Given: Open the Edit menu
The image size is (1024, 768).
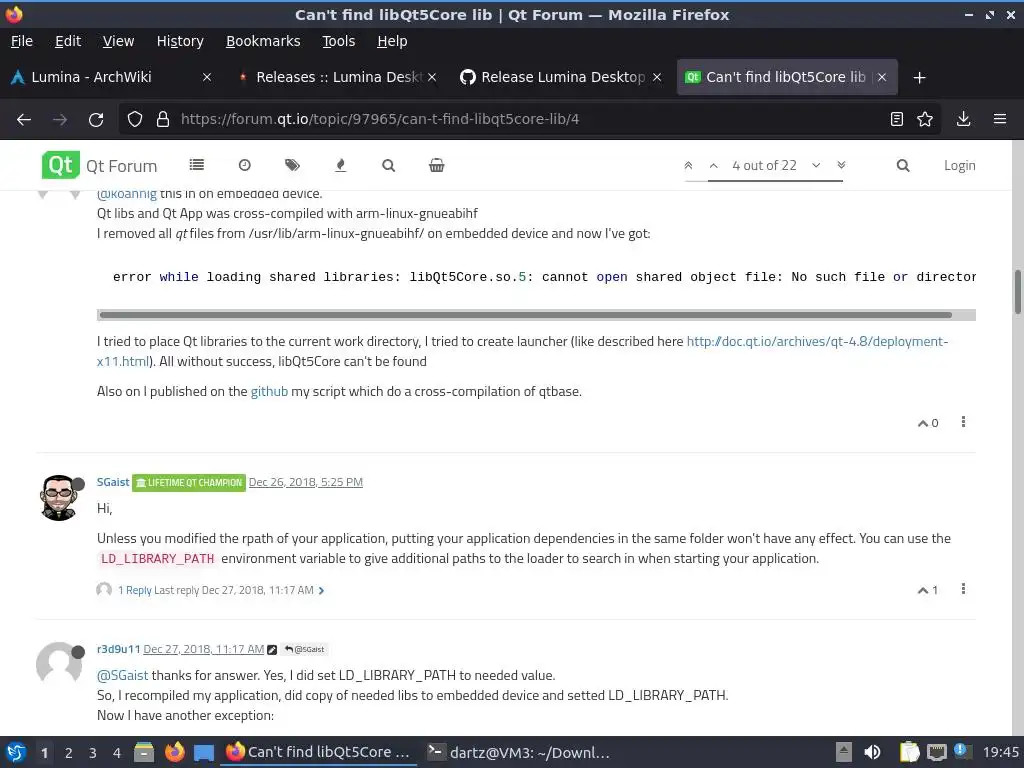Looking at the screenshot, I should pos(68,41).
